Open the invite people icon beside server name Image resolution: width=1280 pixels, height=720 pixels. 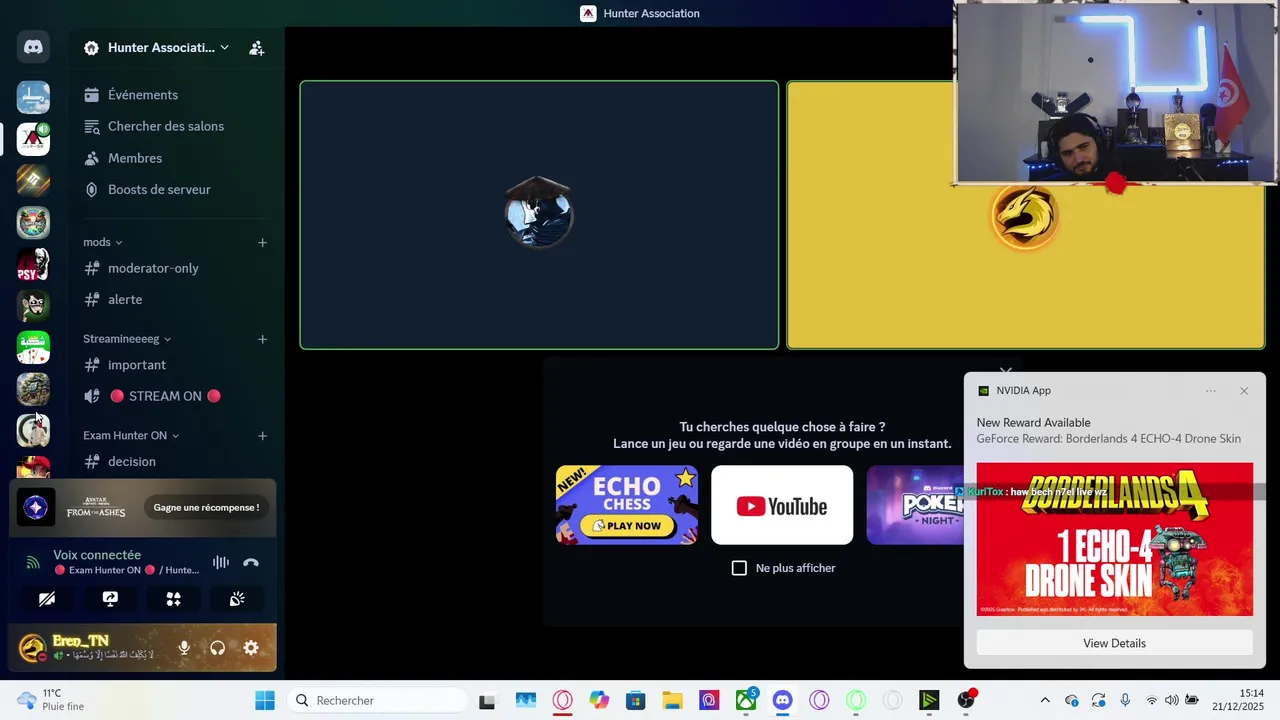coord(257,48)
